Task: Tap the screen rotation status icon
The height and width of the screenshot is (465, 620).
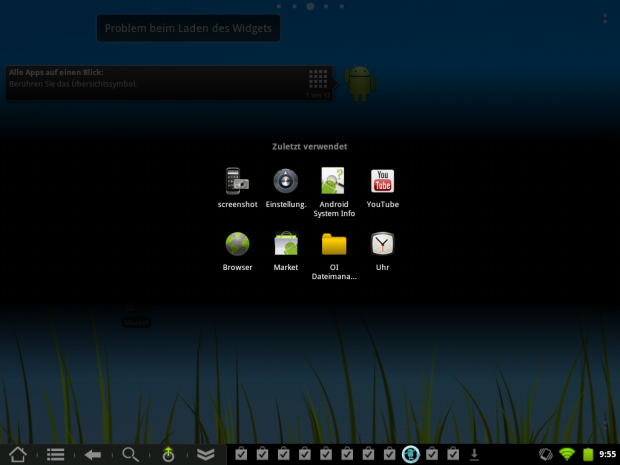Action: pyautogui.click(x=546, y=454)
